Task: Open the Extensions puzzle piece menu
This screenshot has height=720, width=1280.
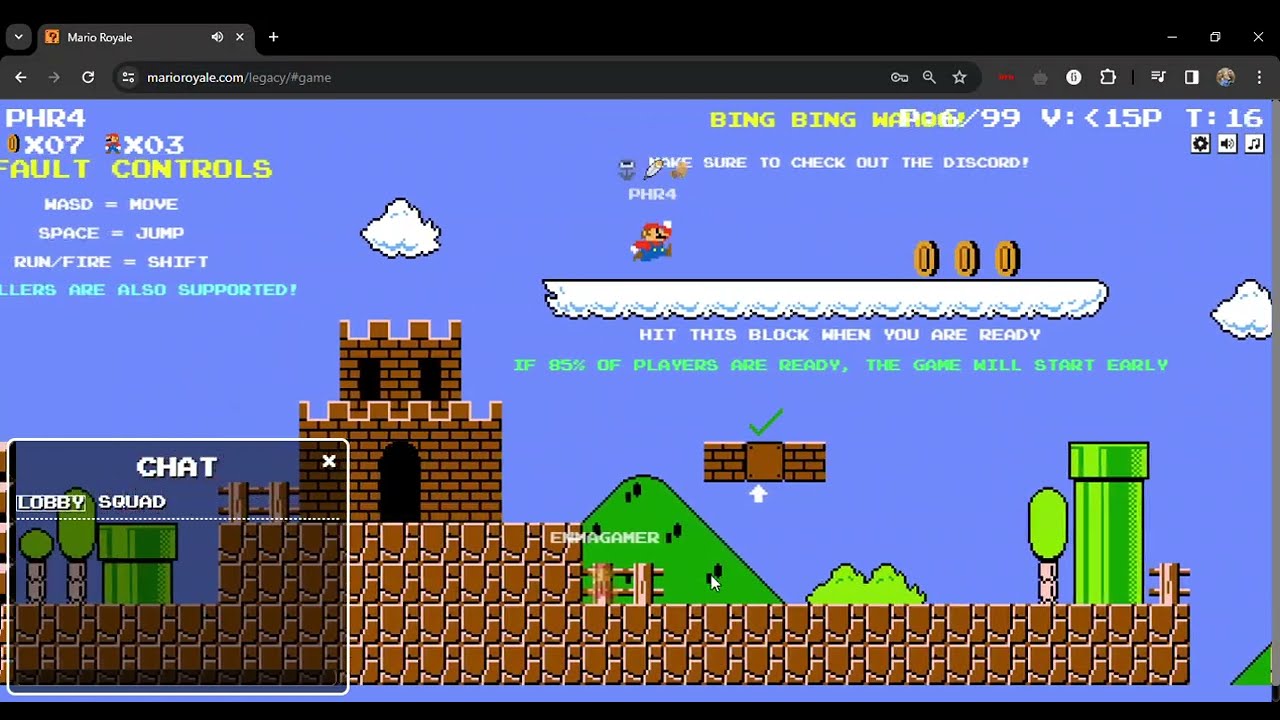Action: pos(1108,77)
